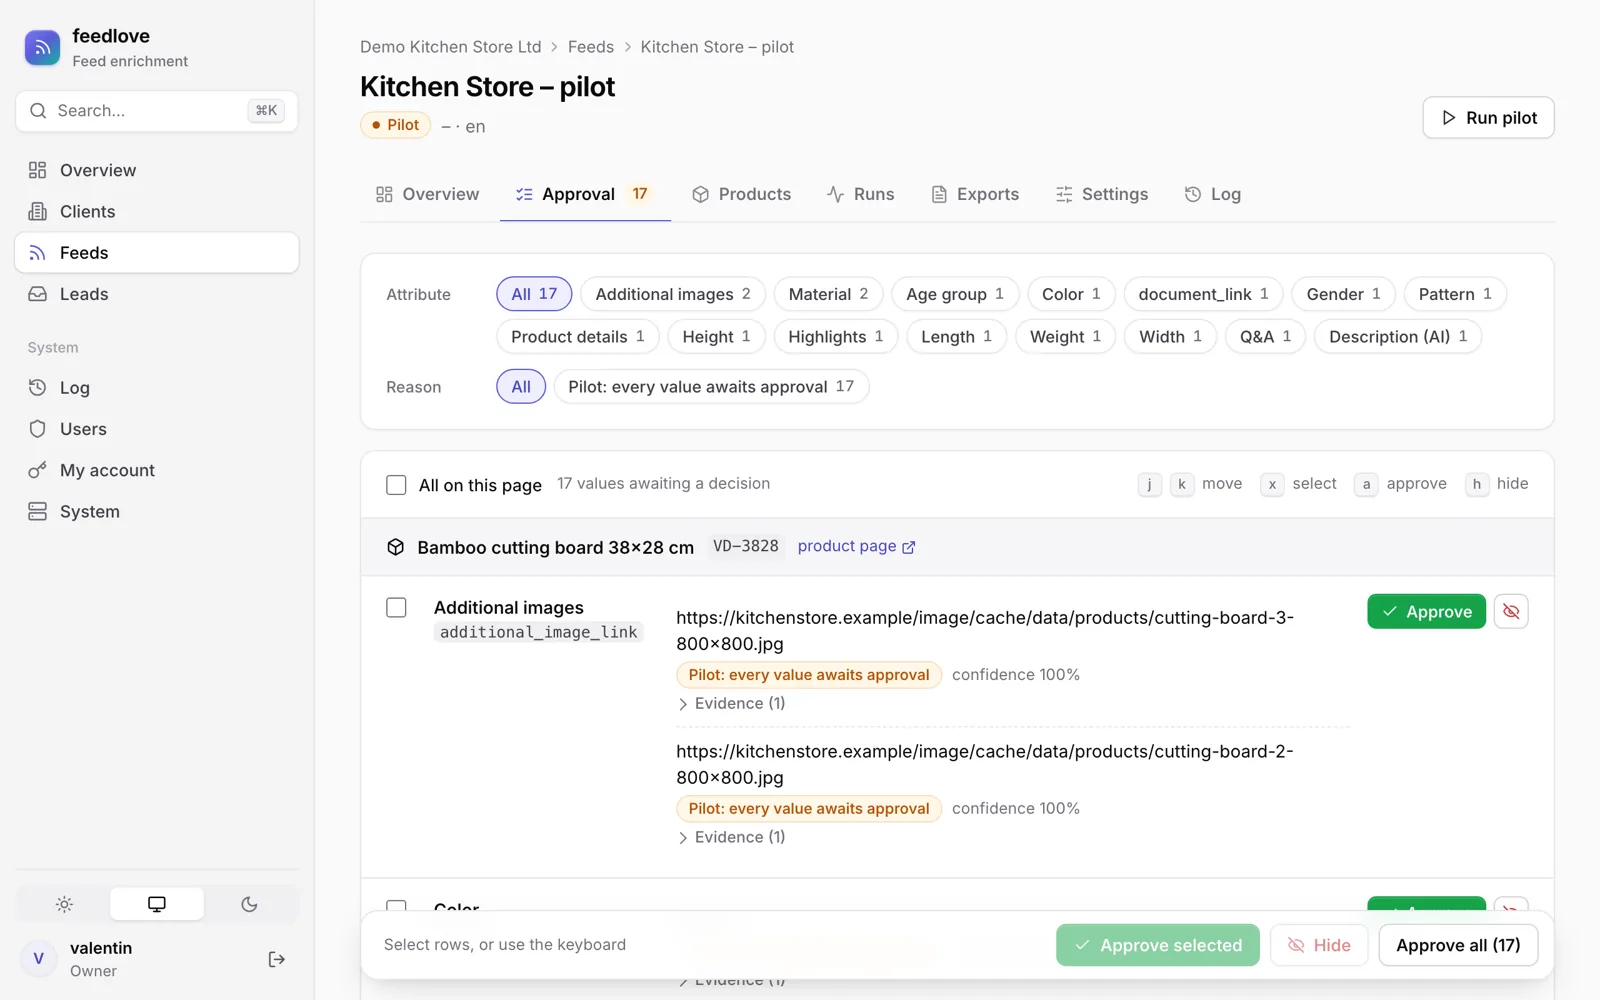This screenshot has height=1000, width=1600.
Task: Open the product page link
Action: tap(856, 546)
